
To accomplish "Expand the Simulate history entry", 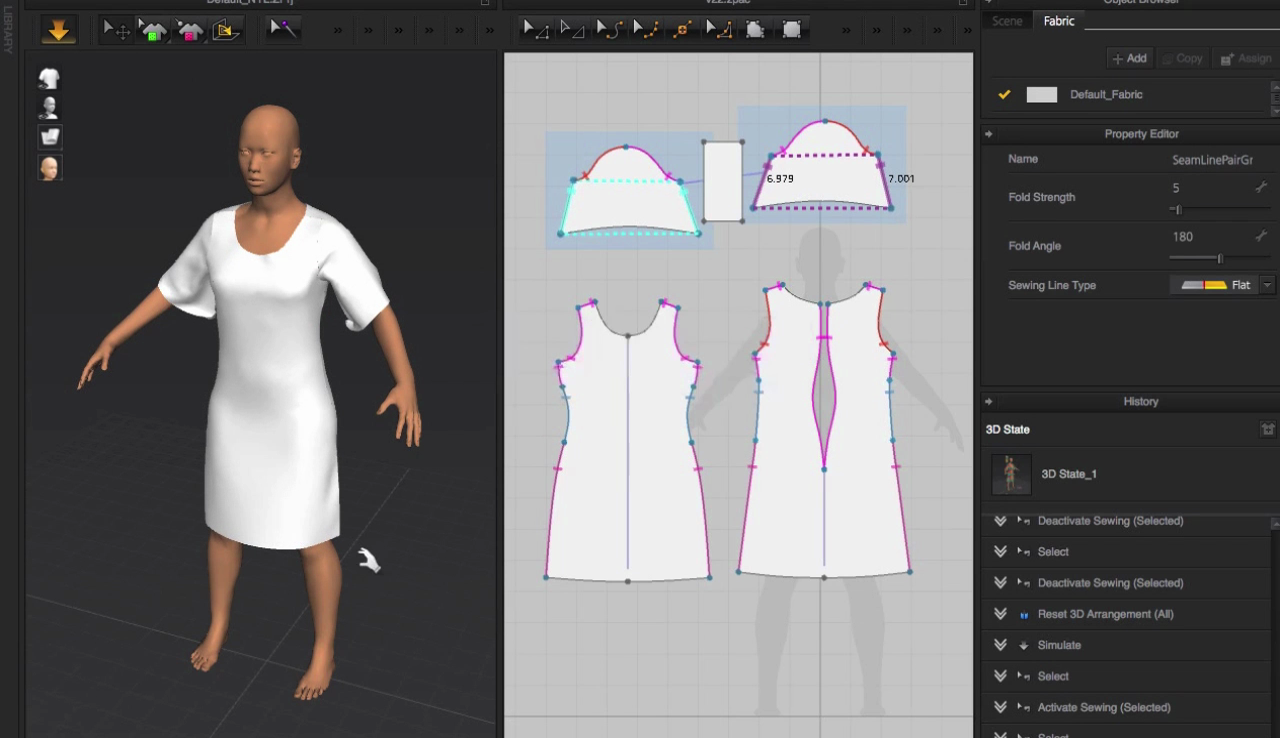I will coord(1000,645).
